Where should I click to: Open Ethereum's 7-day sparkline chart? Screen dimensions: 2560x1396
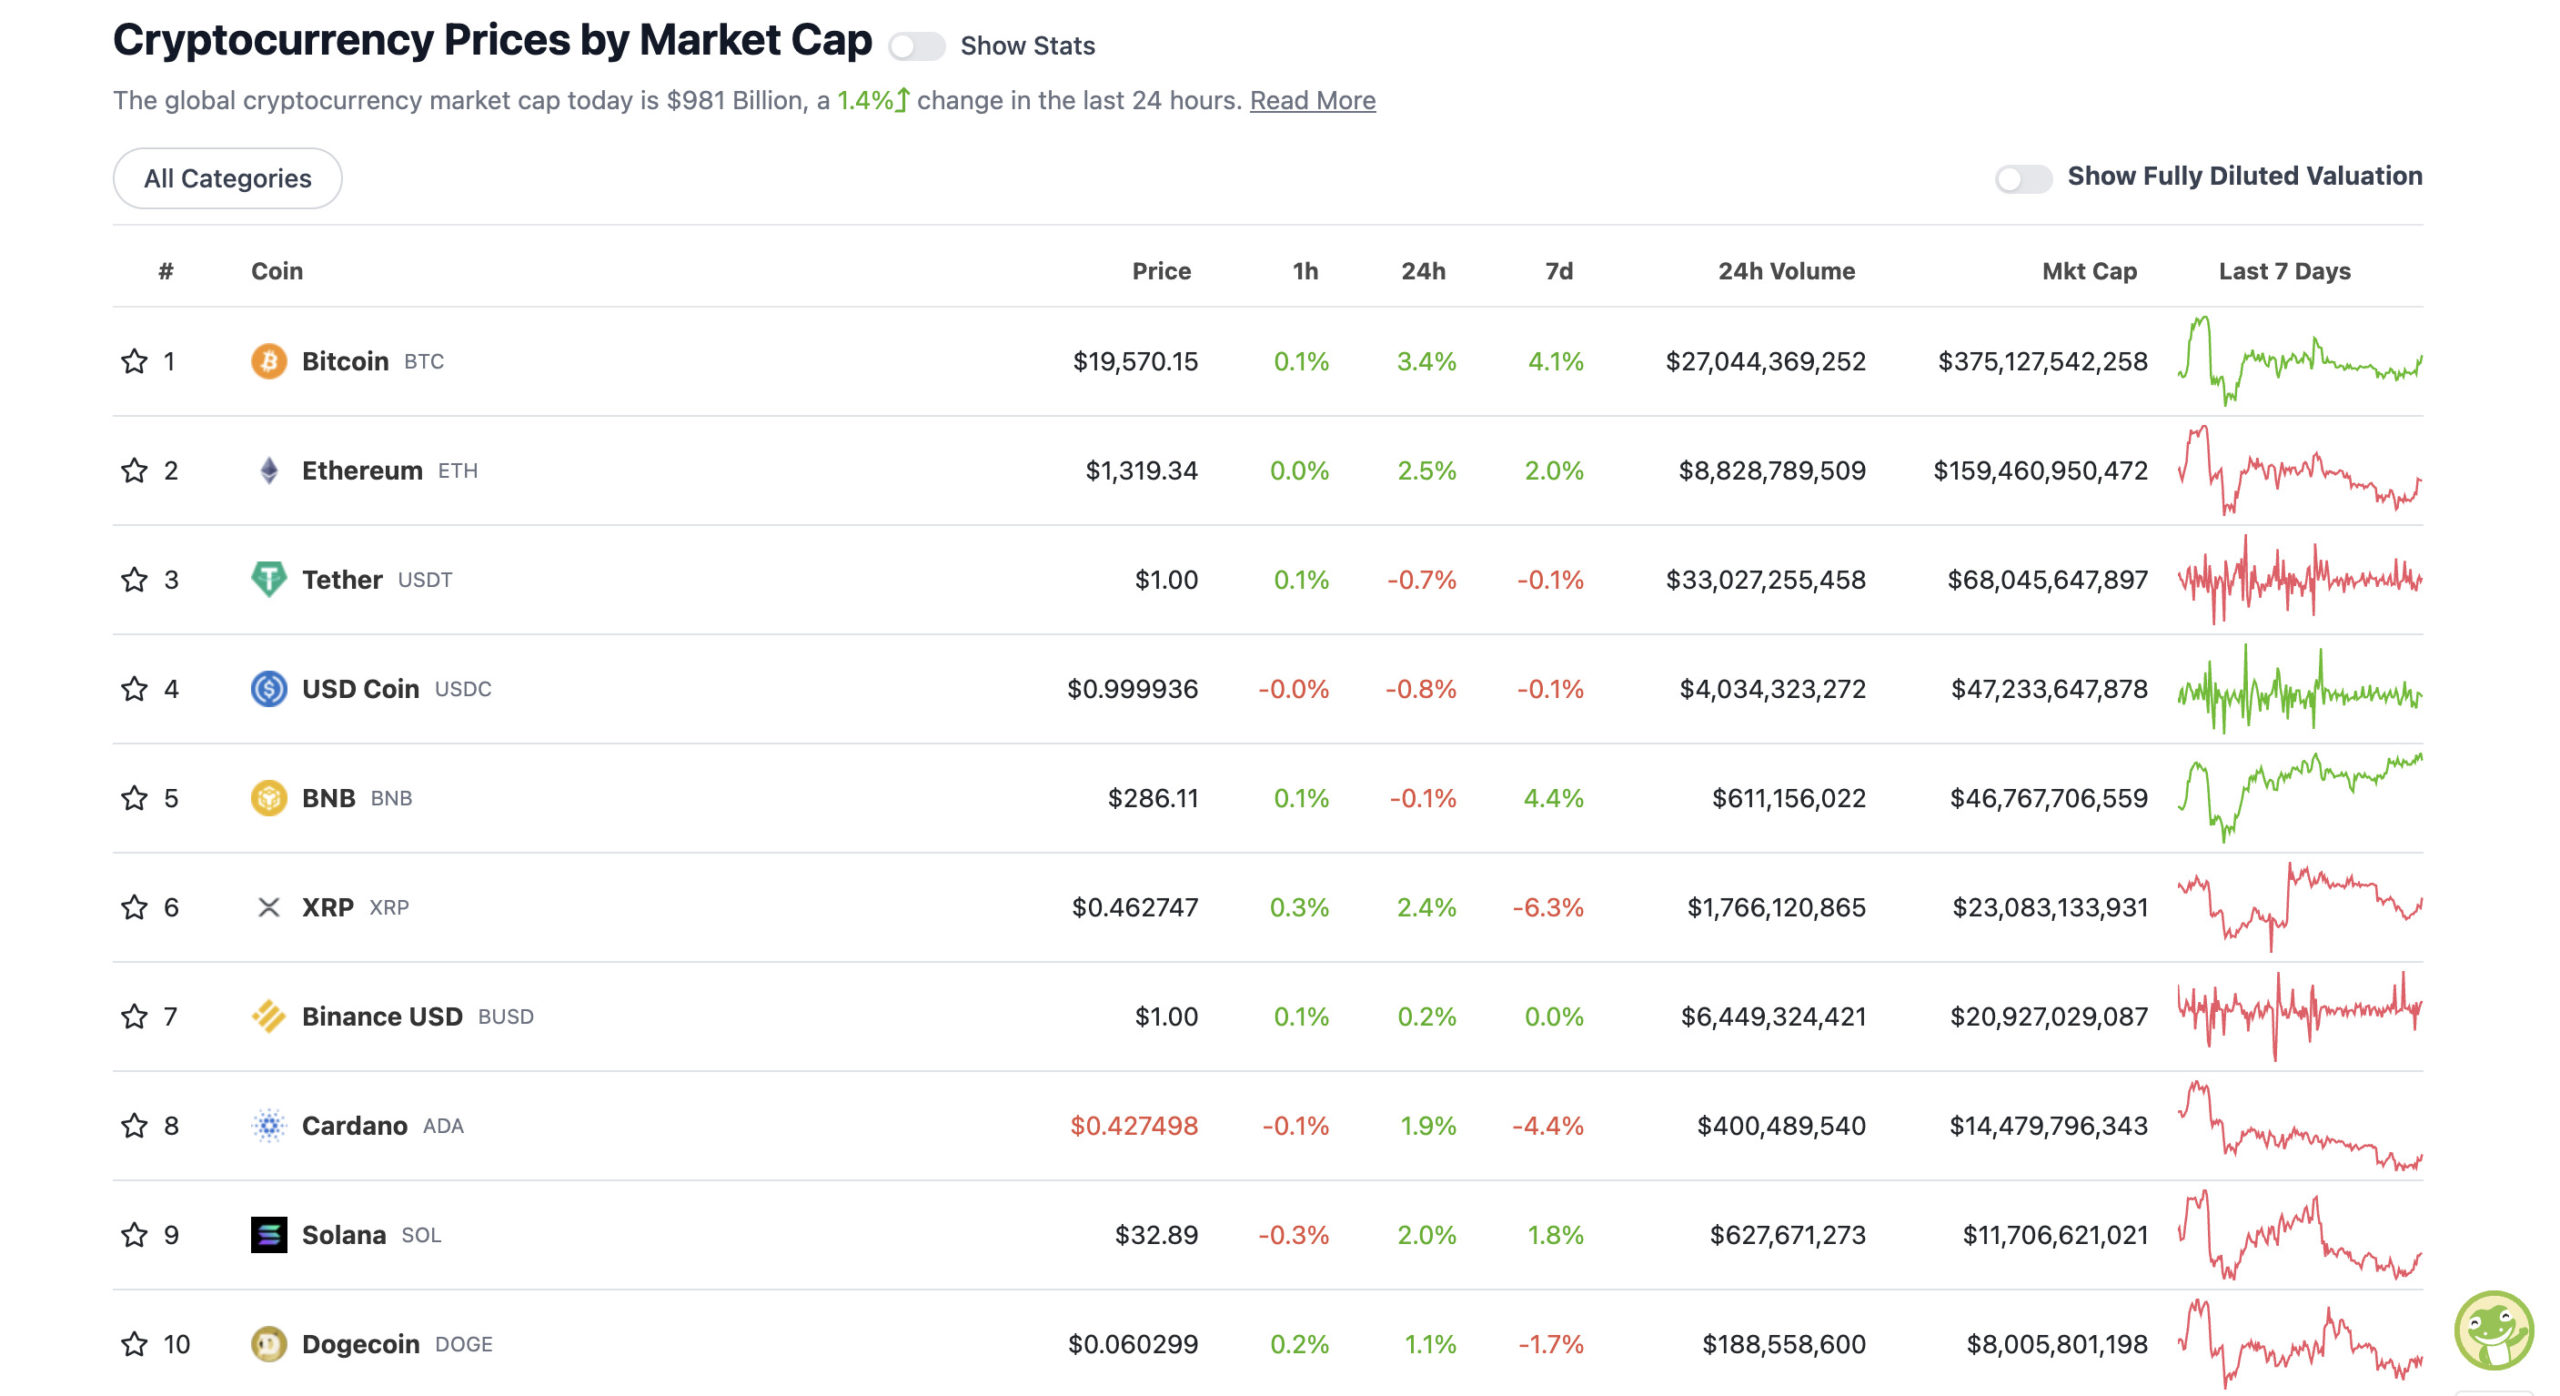[2300, 470]
